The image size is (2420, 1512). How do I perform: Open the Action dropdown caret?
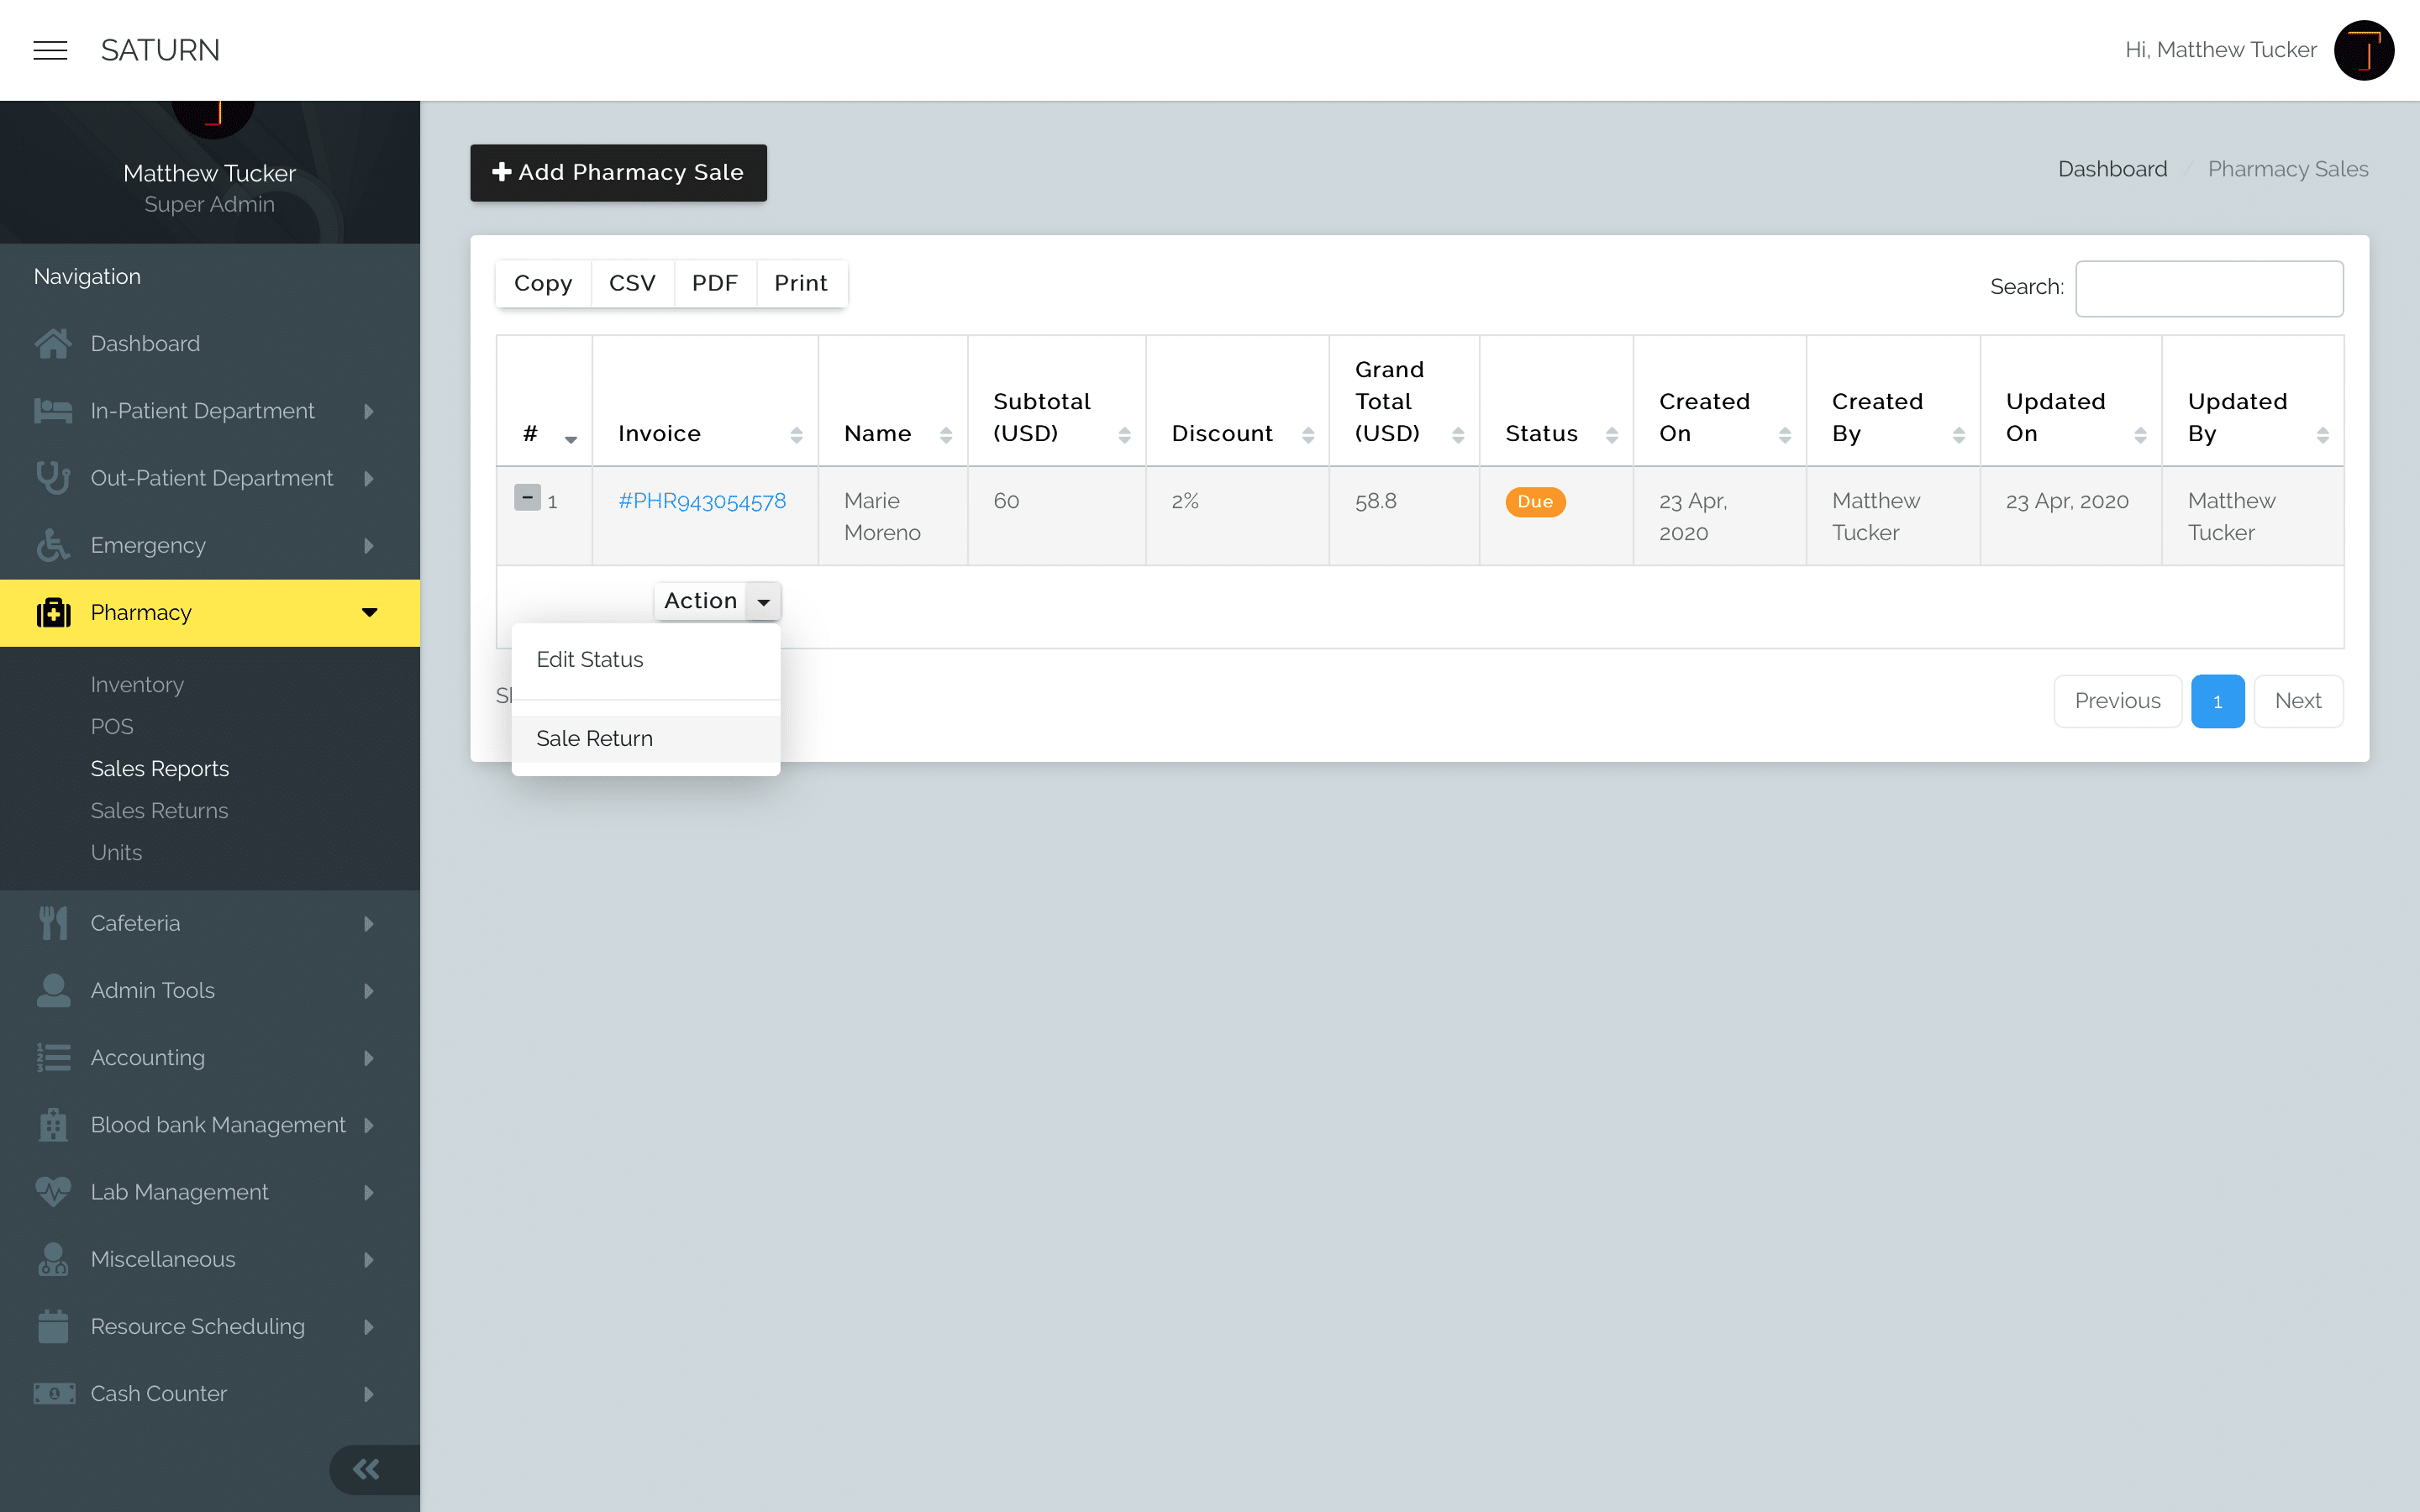(x=764, y=601)
